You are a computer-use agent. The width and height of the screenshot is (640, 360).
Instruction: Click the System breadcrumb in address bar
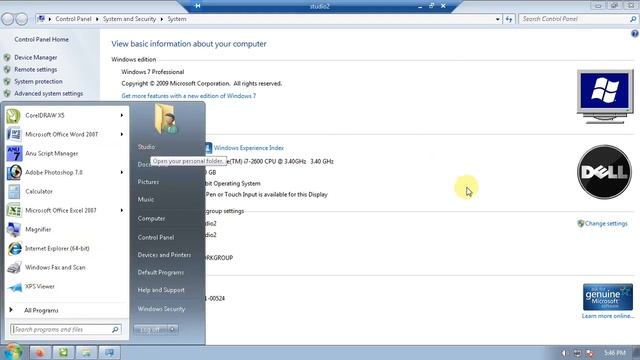(x=177, y=19)
